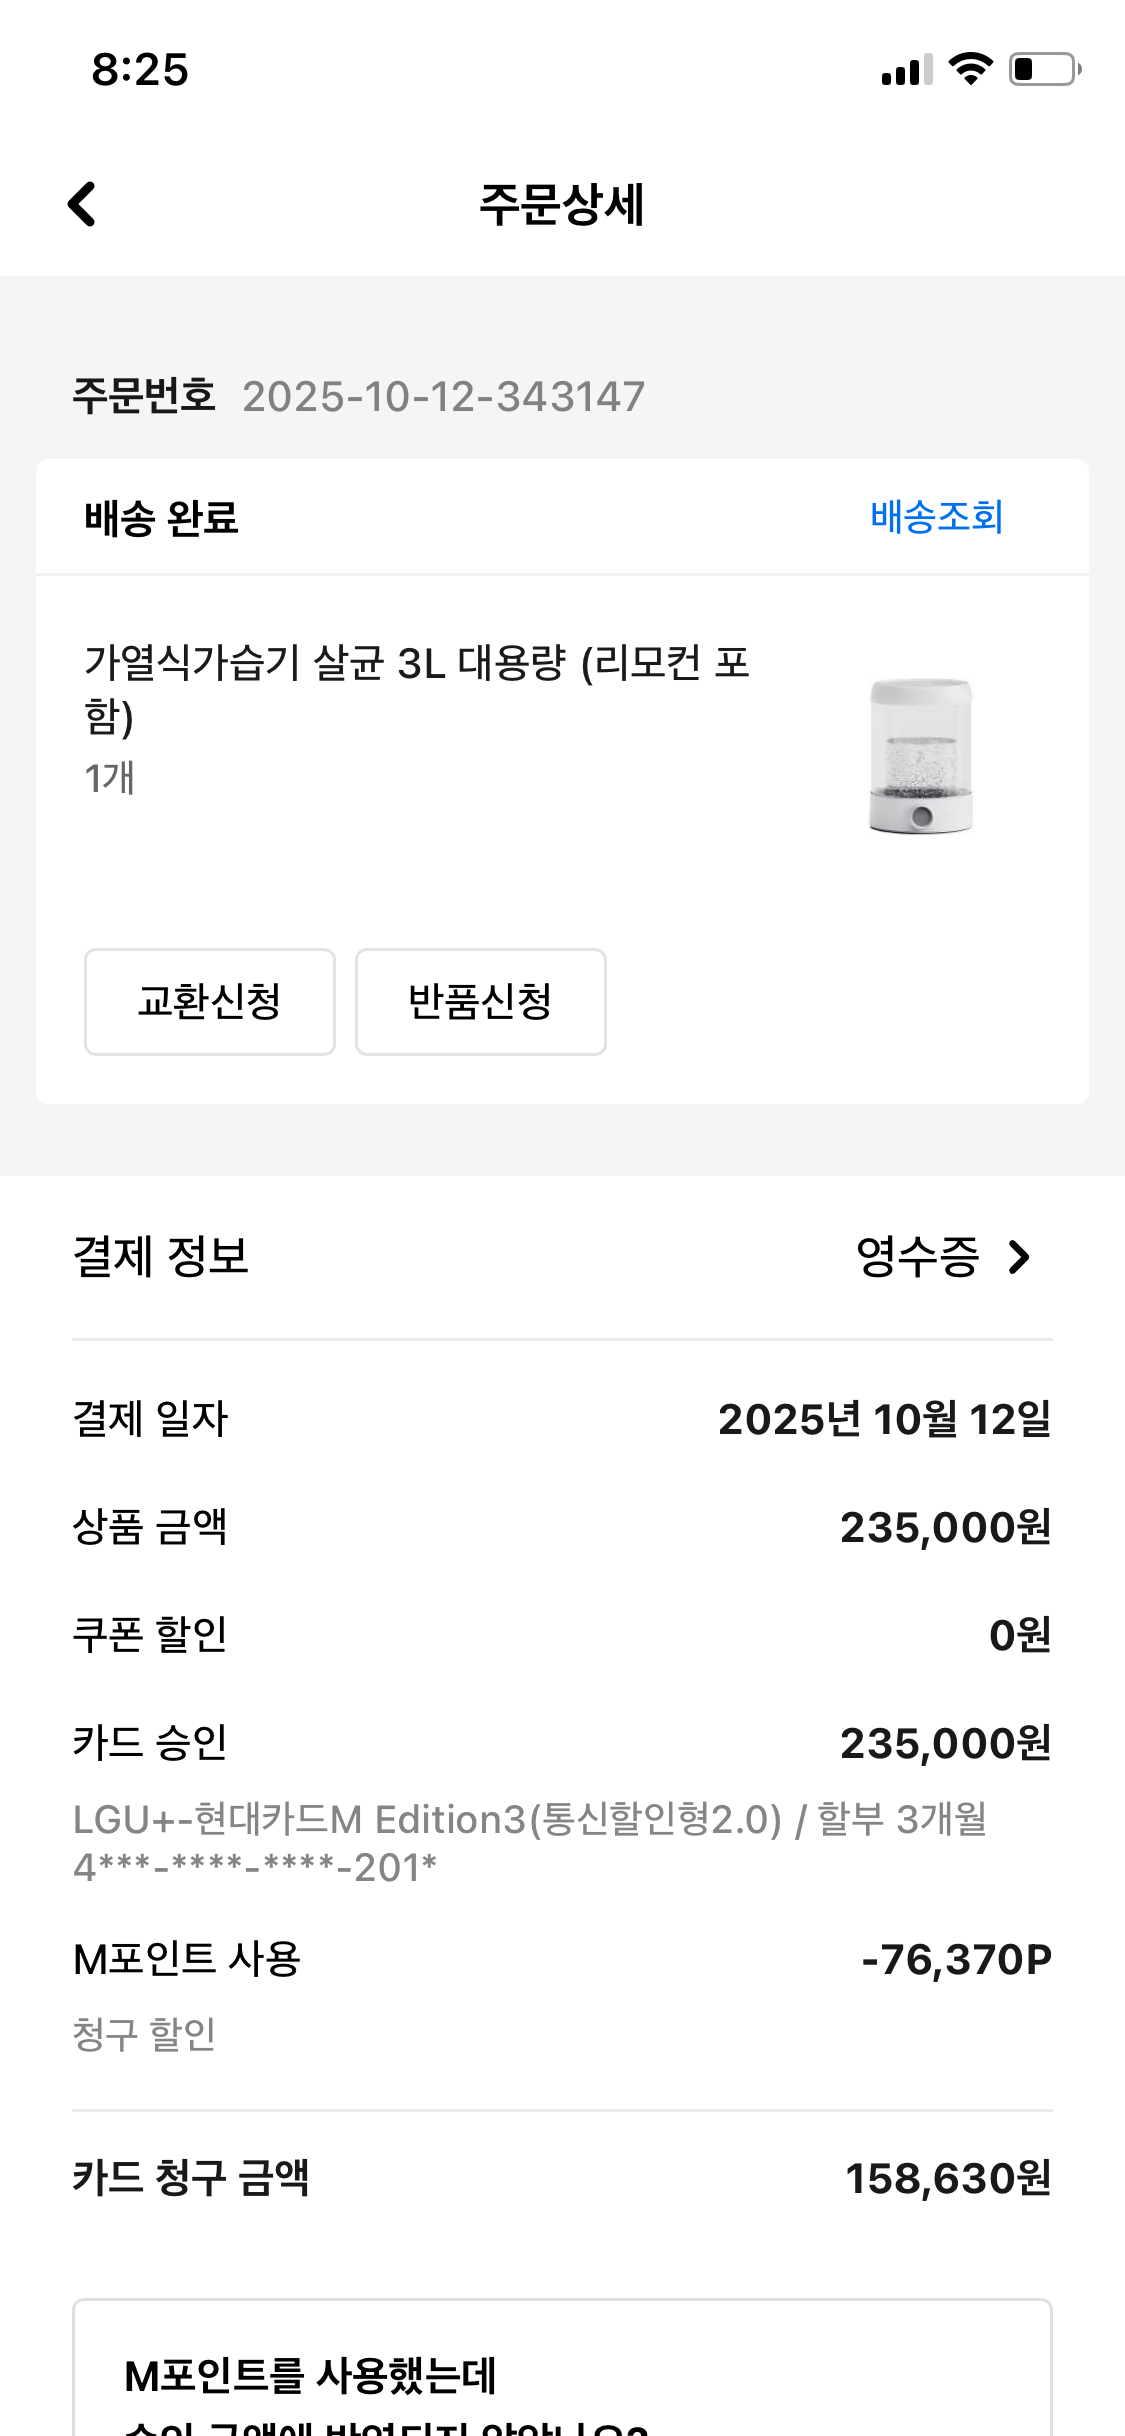
Task: Tap the back arrow icon
Action: (x=82, y=204)
